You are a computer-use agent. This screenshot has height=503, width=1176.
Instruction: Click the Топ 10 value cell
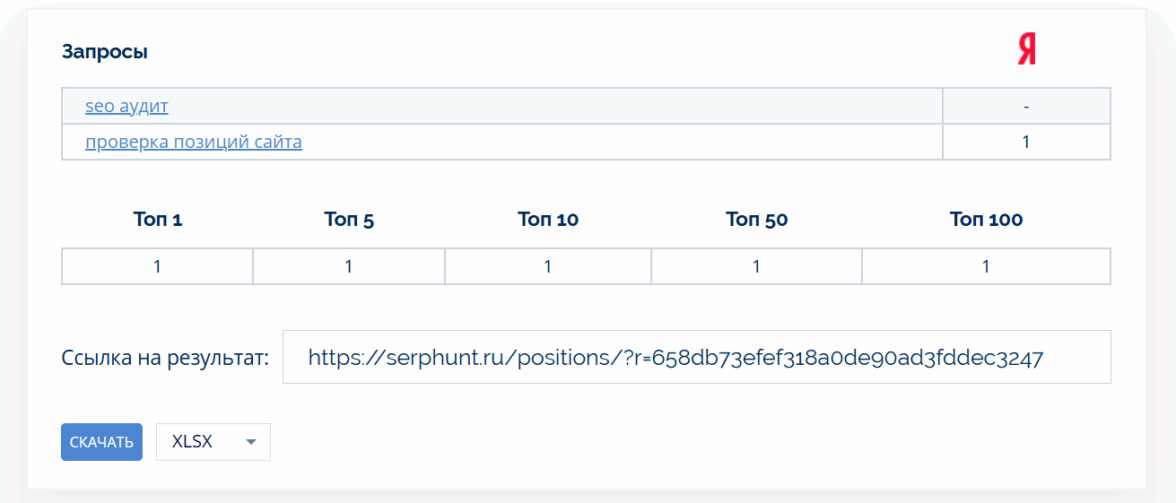548,267
